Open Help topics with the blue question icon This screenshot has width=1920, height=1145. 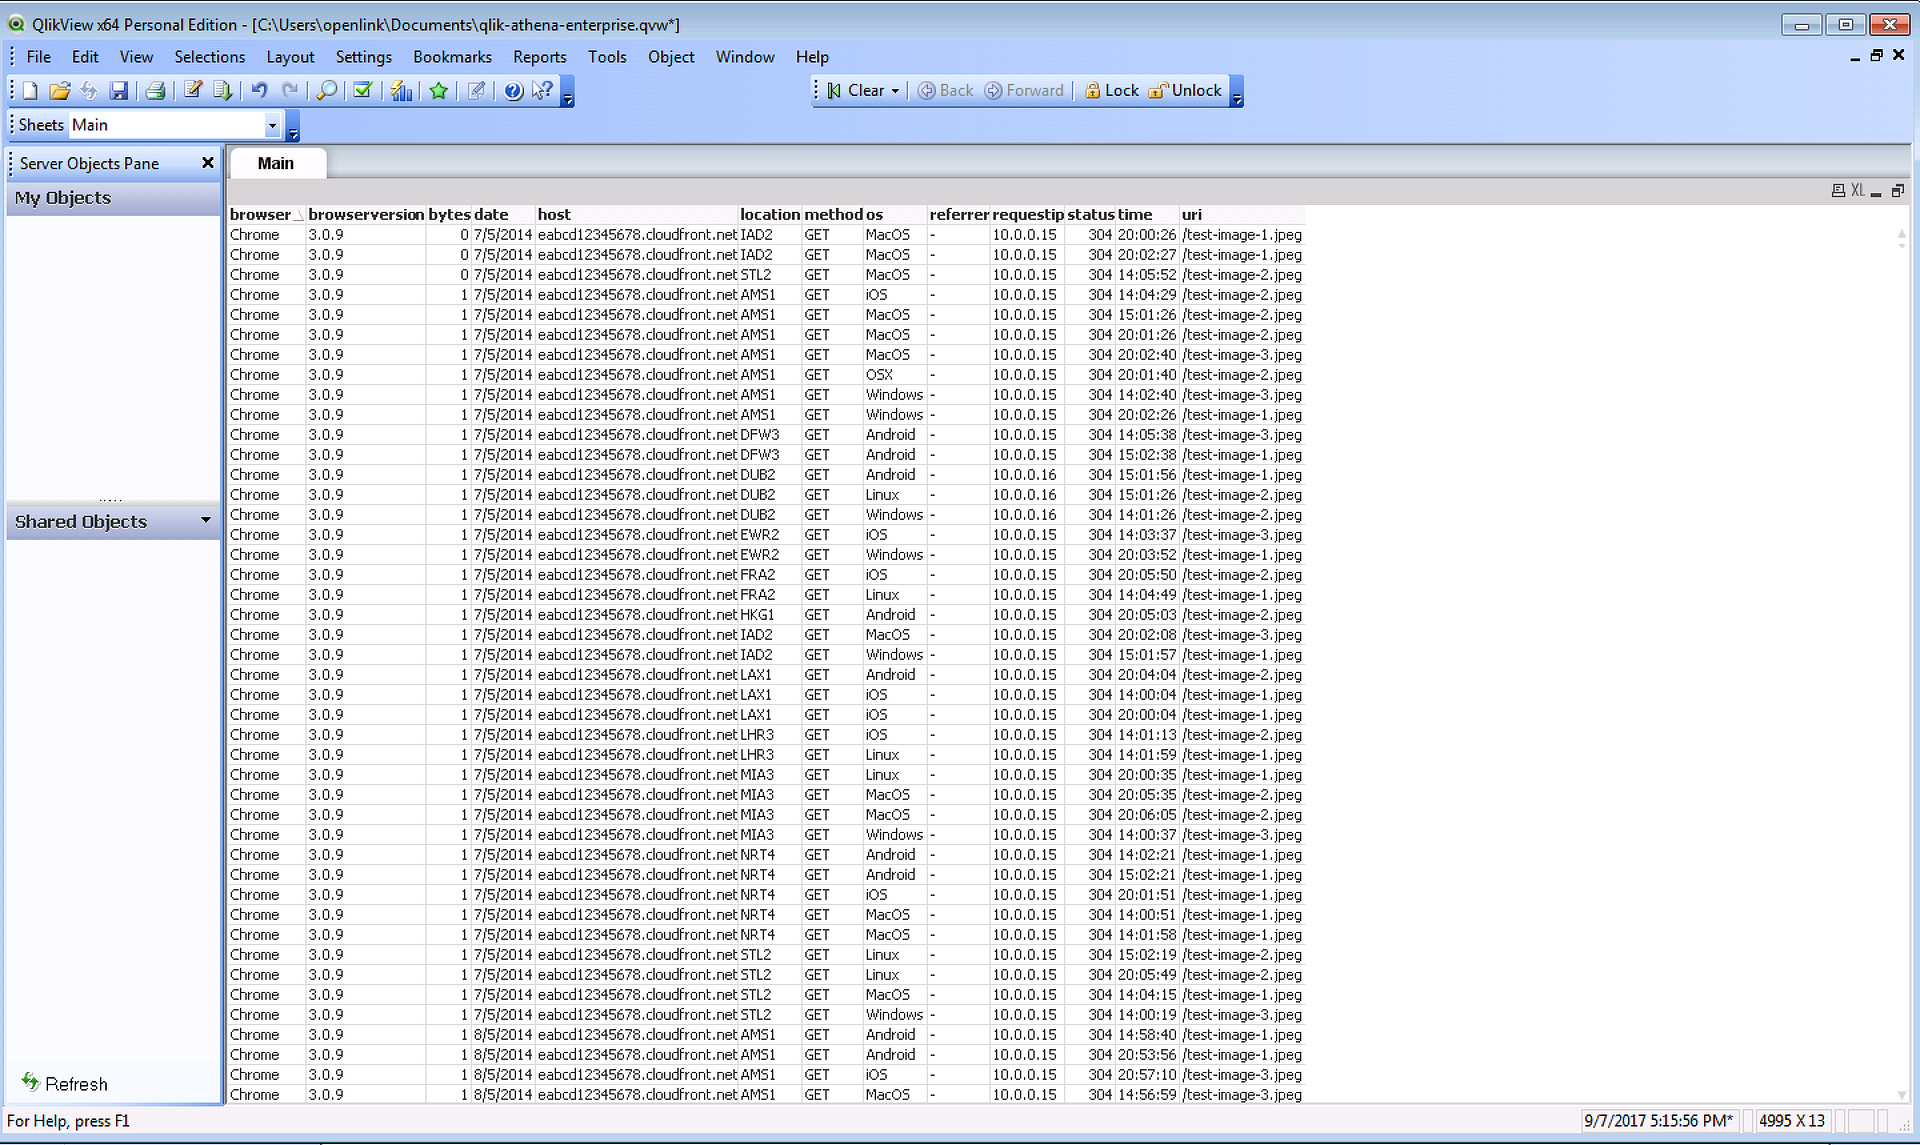[513, 91]
